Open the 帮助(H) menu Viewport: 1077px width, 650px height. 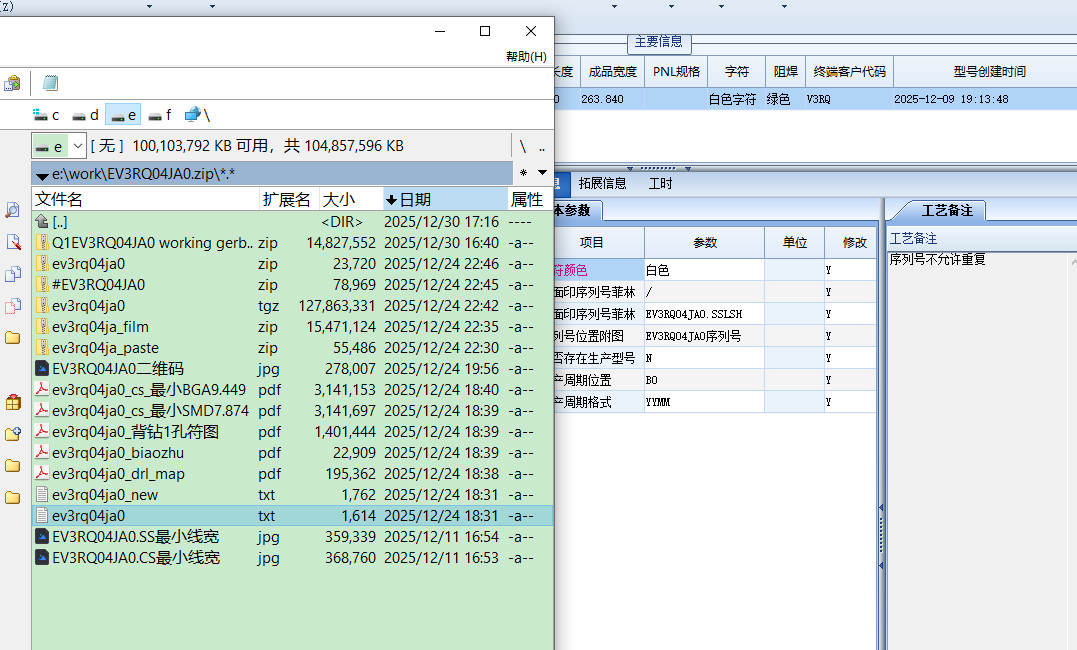pyautogui.click(x=526, y=56)
